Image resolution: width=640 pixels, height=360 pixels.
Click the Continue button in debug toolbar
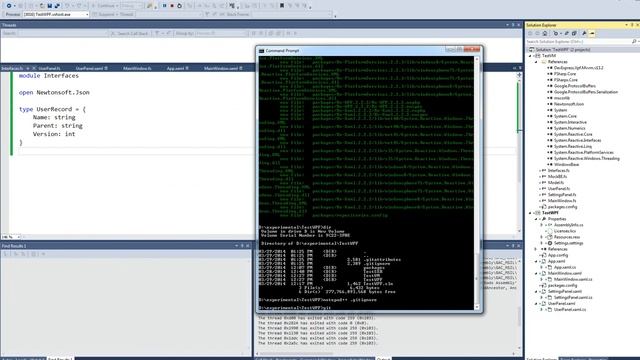click(x=103, y=6)
